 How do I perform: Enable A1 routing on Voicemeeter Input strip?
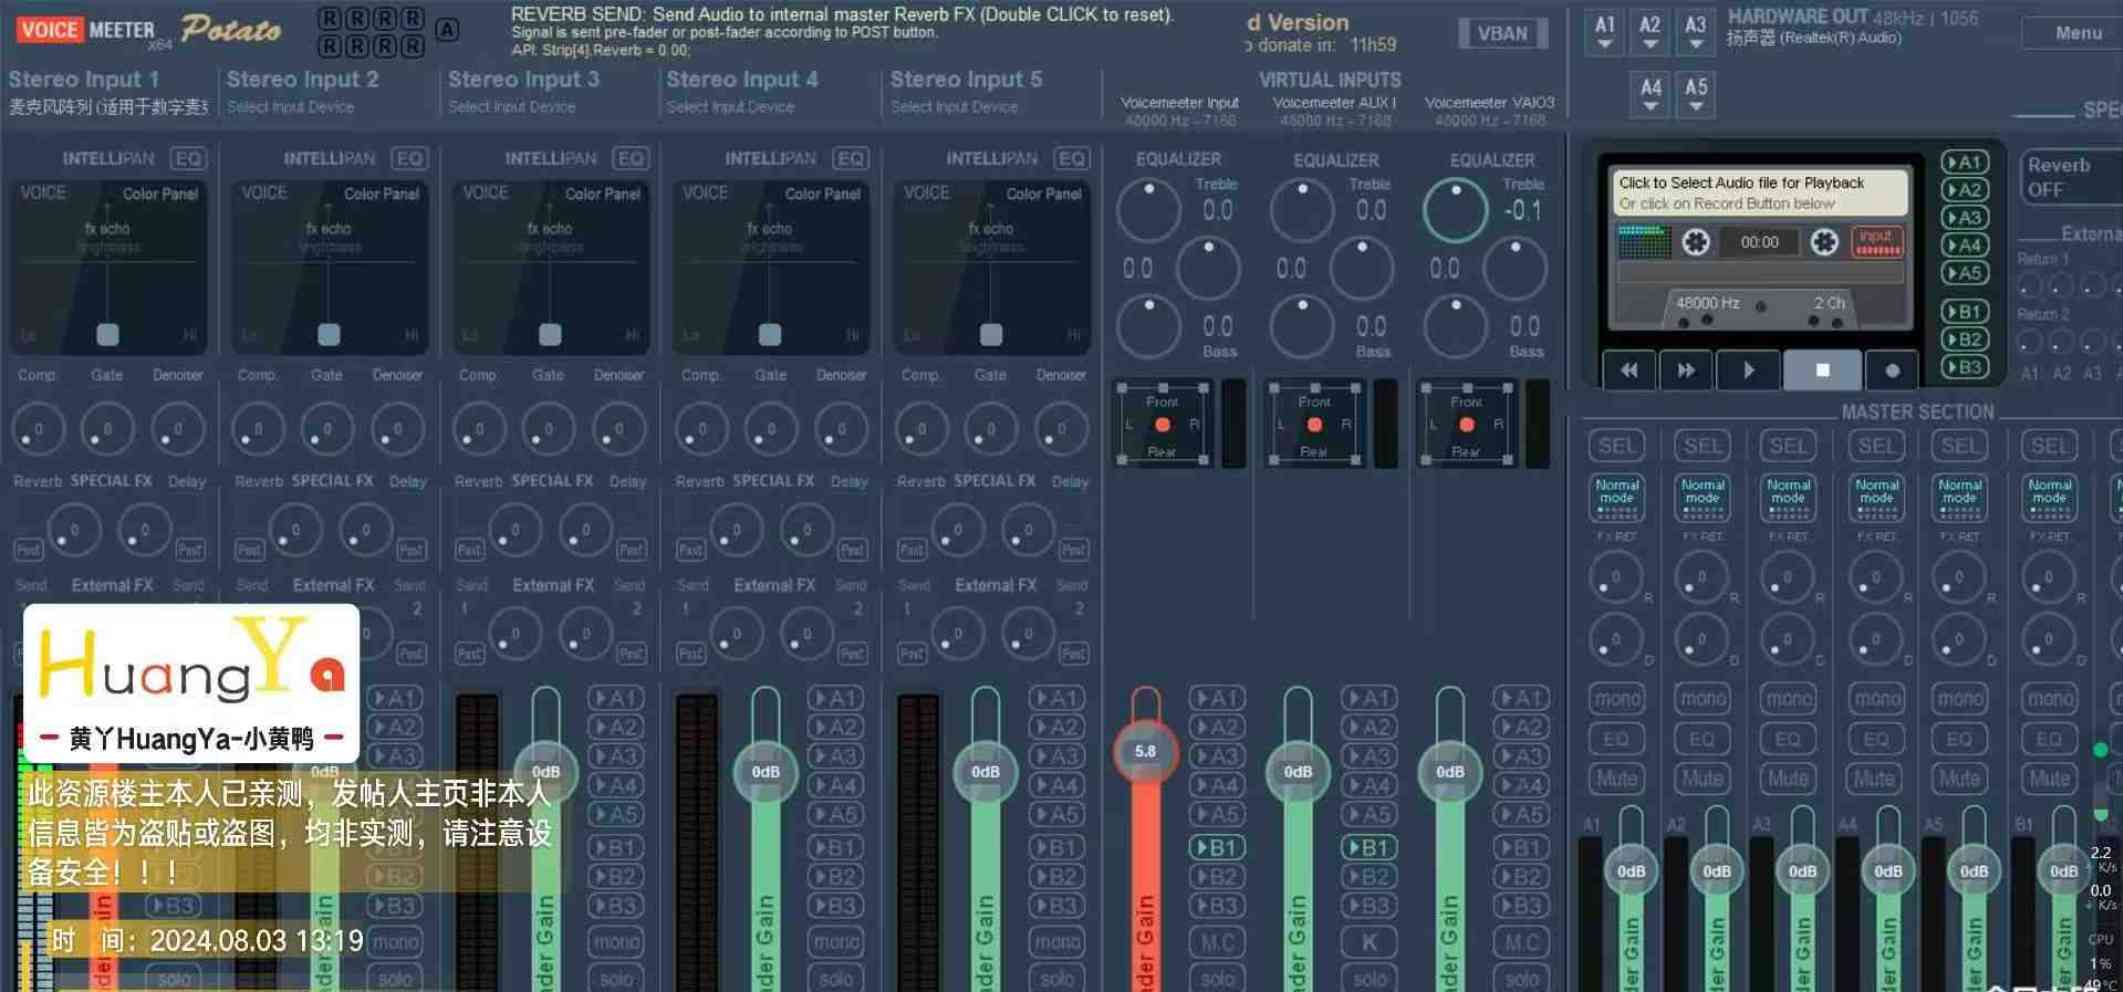pos(1217,698)
